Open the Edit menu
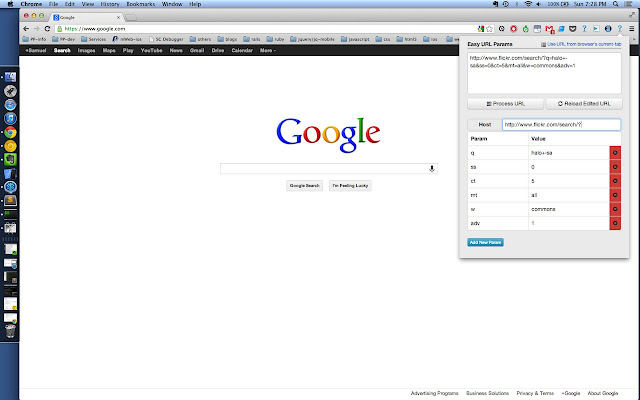 point(70,4)
